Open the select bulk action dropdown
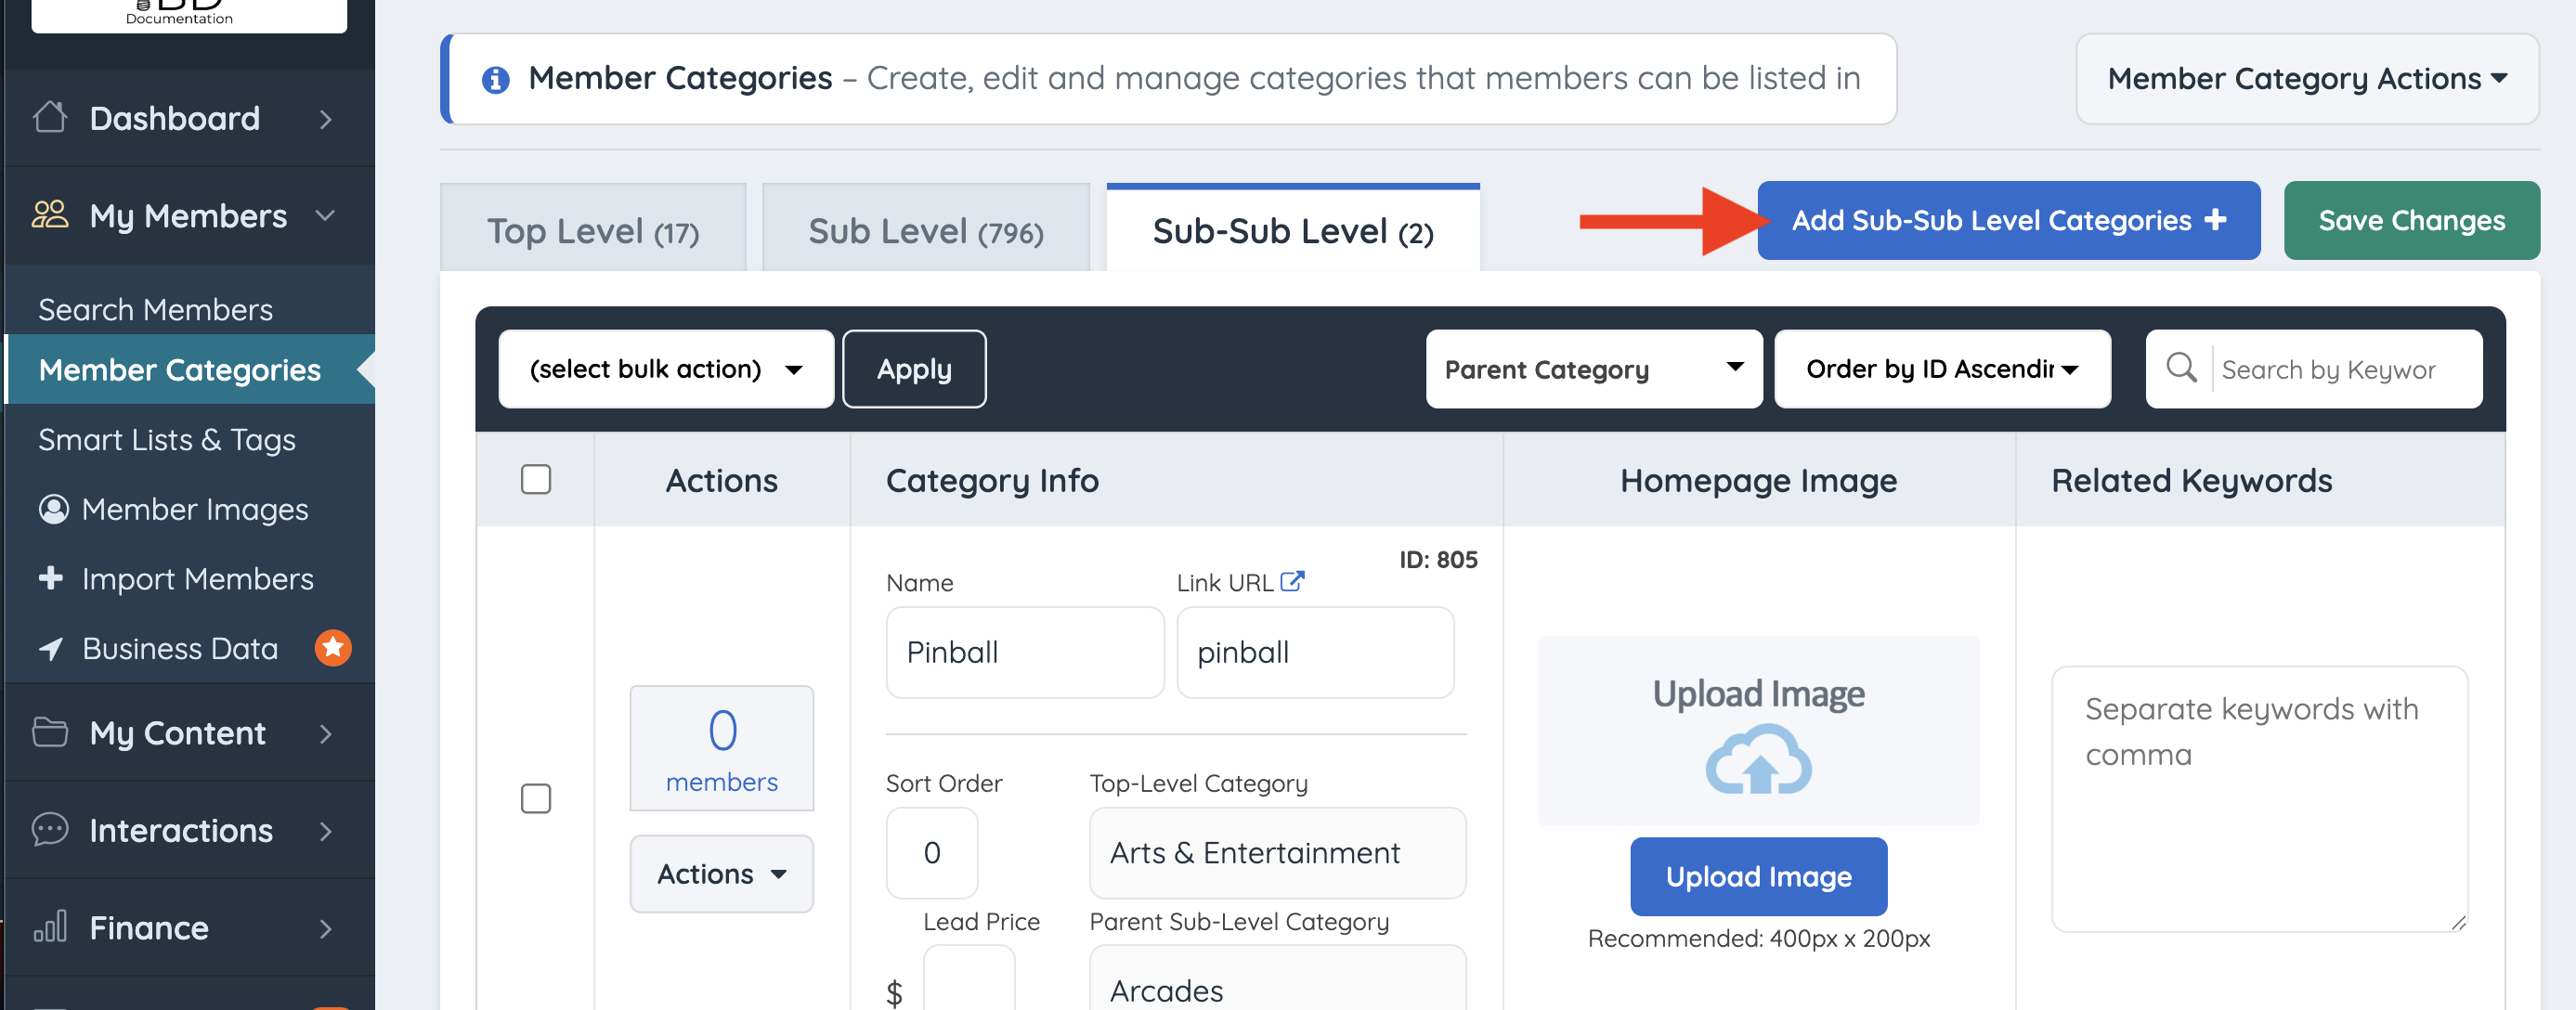The image size is (2576, 1010). 665,369
